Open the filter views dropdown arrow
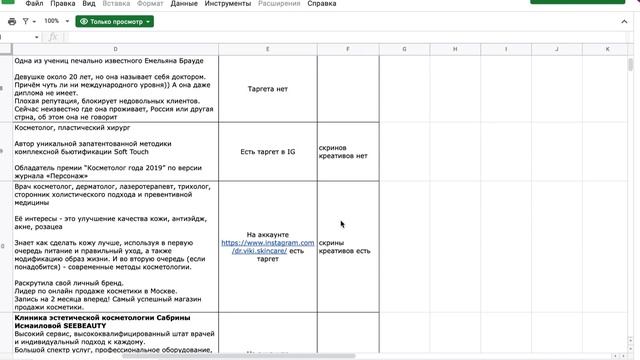 pos(34,22)
